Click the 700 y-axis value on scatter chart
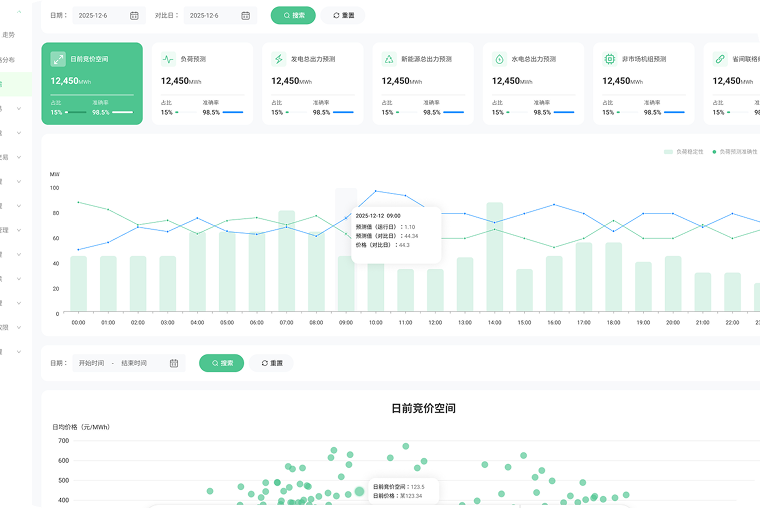The width and height of the screenshot is (760, 508). pyautogui.click(x=63, y=441)
